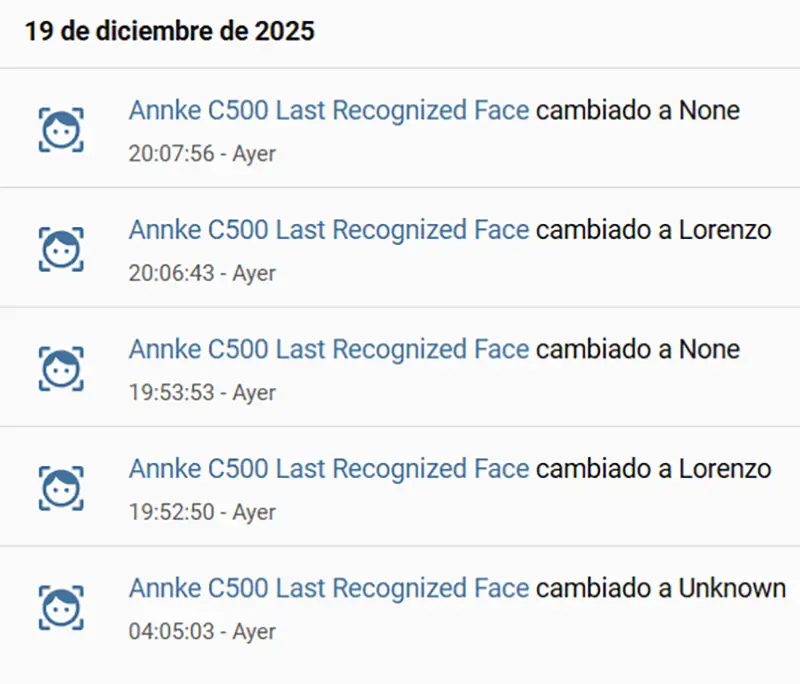Click the 19 de diciembre de 2025 date header
Screen dimensions: 800x684
(x=171, y=31)
